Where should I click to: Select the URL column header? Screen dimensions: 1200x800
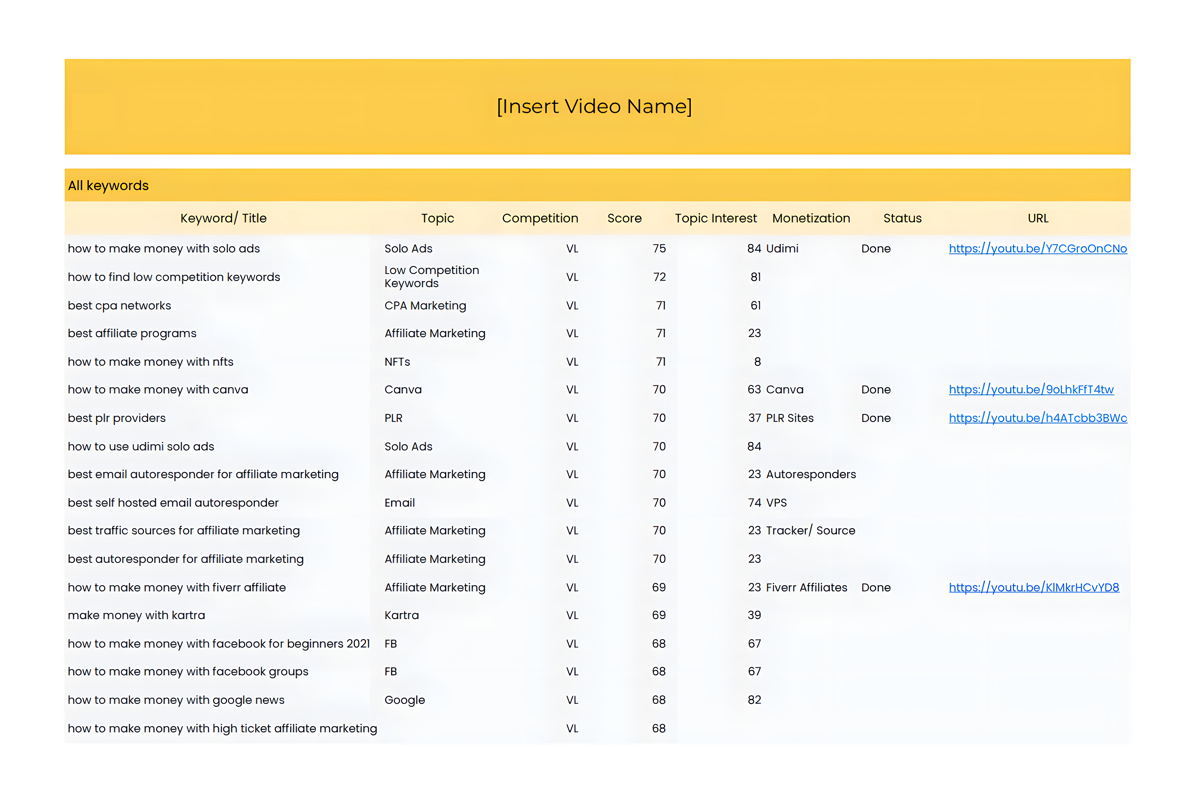(1037, 218)
